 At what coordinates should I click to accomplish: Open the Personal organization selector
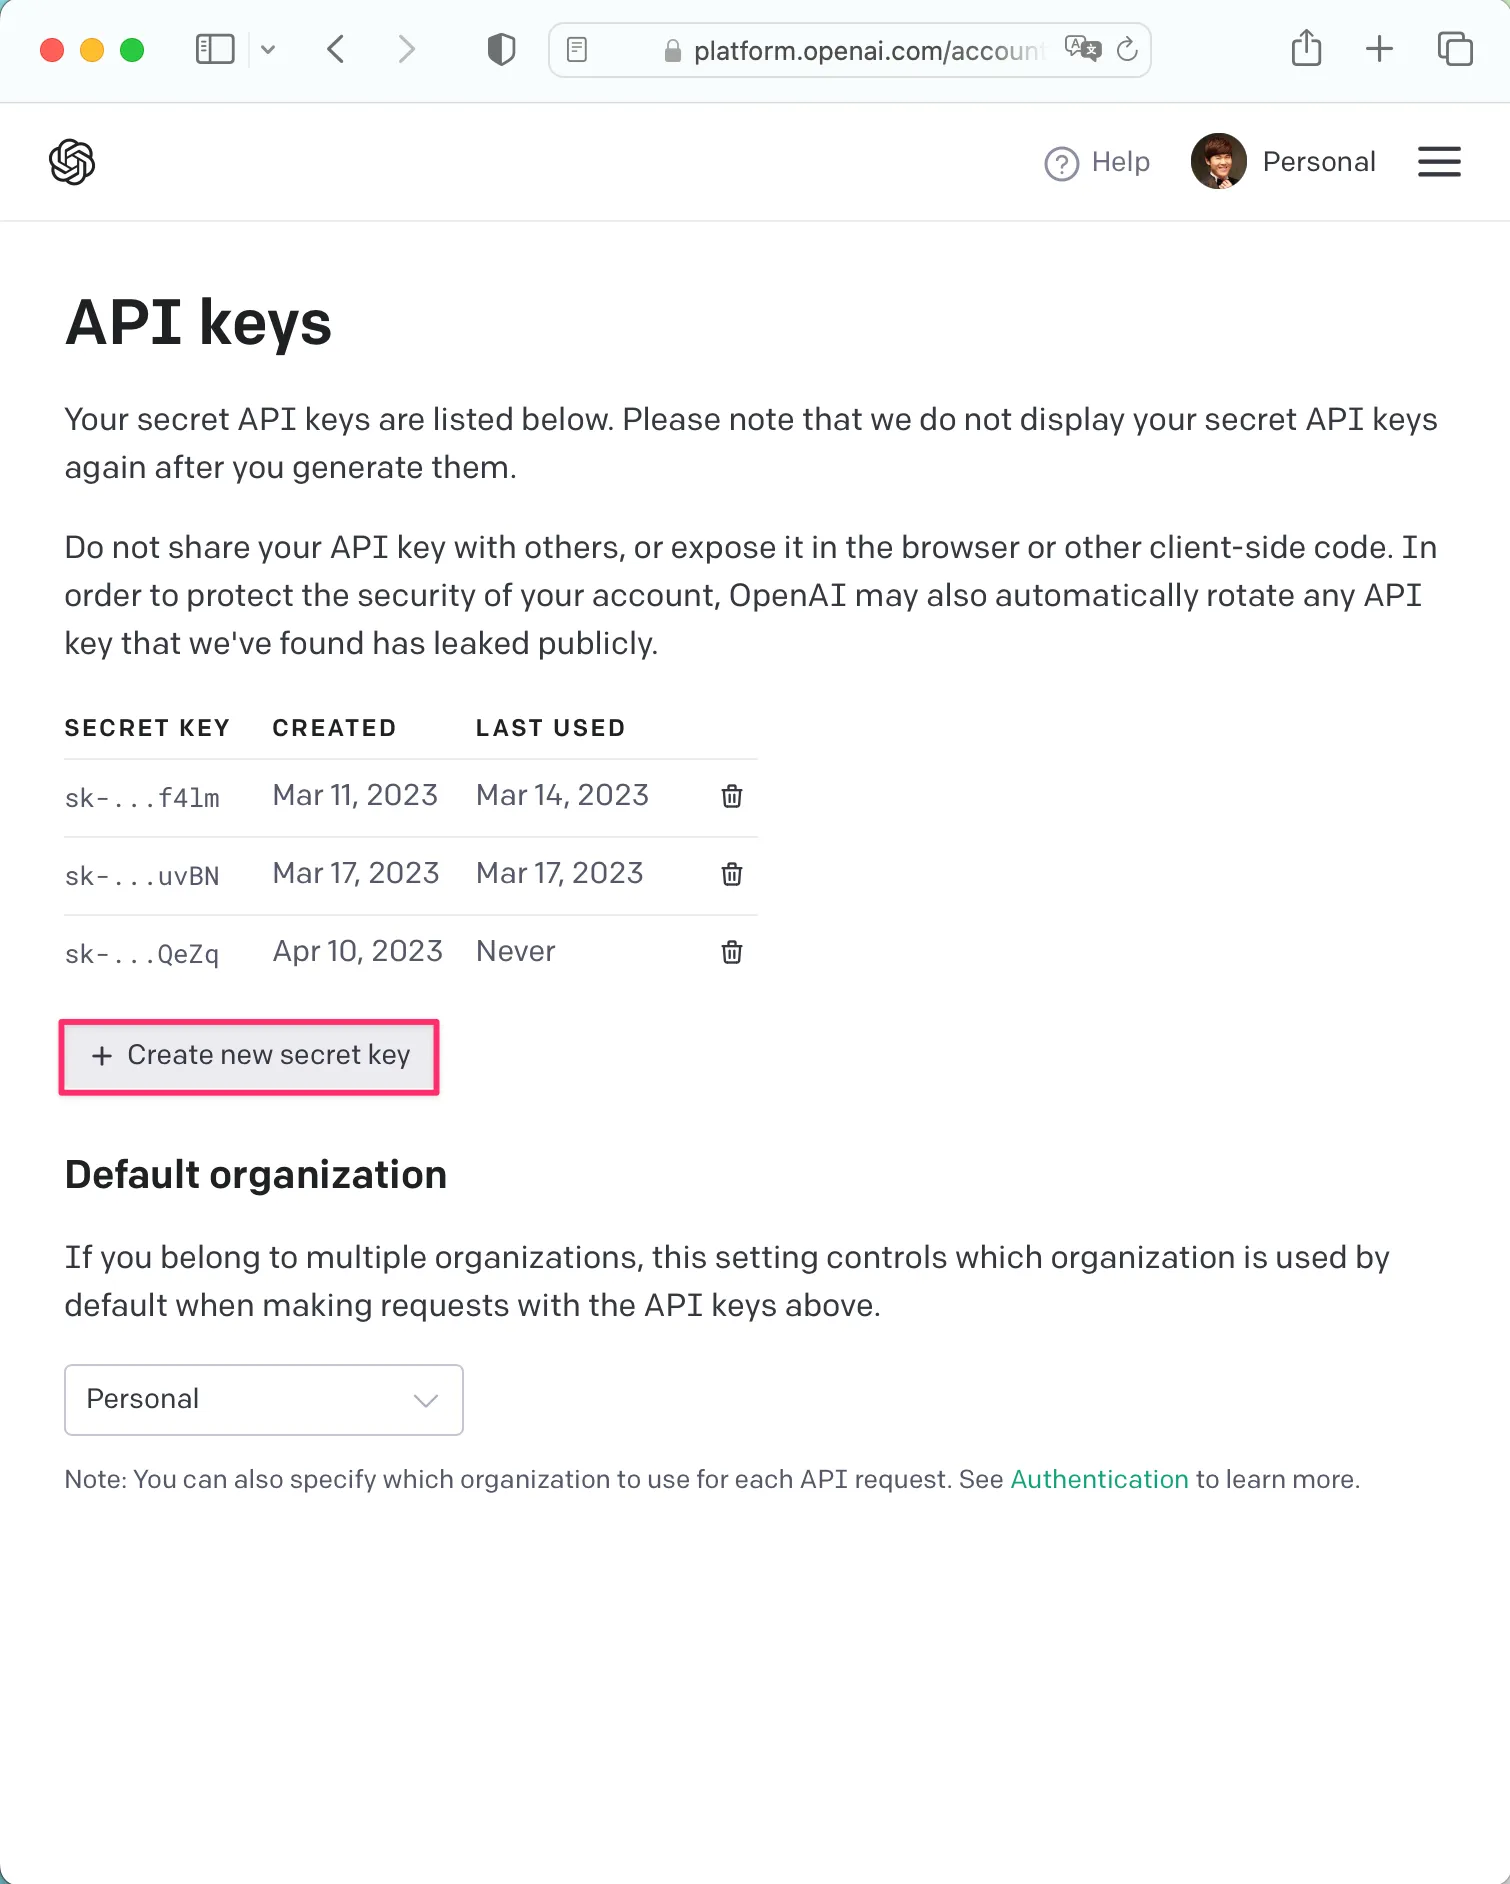pyautogui.click(x=263, y=1400)
